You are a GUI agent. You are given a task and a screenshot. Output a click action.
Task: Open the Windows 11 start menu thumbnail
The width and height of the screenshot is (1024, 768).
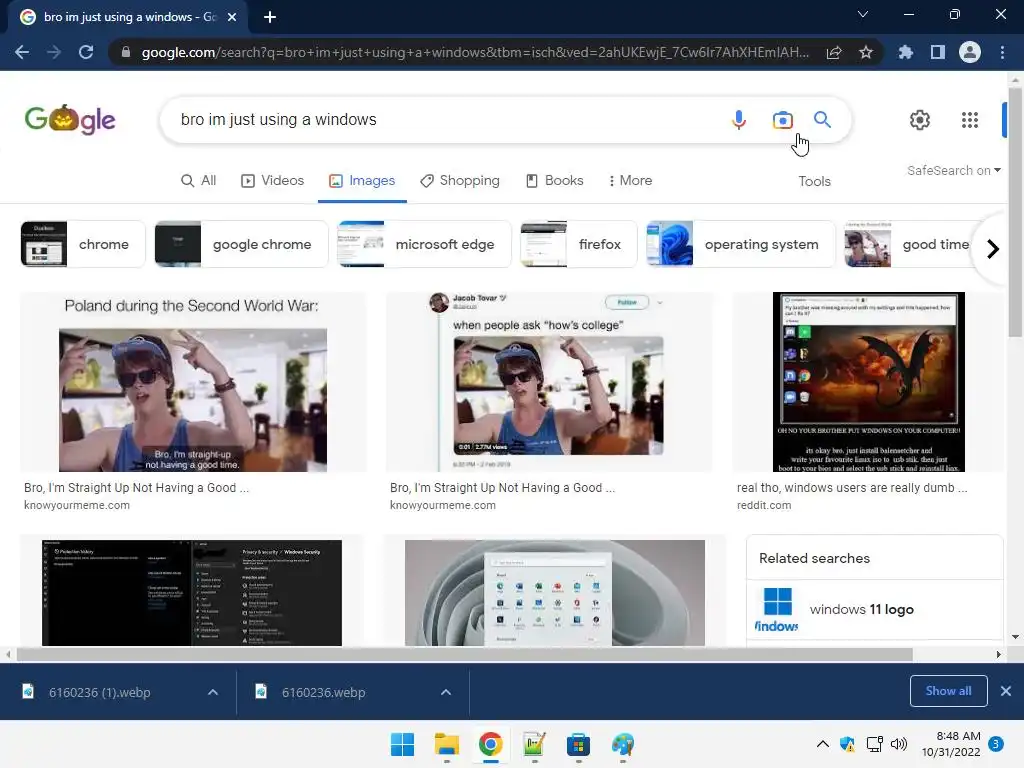tap(554, 593)
